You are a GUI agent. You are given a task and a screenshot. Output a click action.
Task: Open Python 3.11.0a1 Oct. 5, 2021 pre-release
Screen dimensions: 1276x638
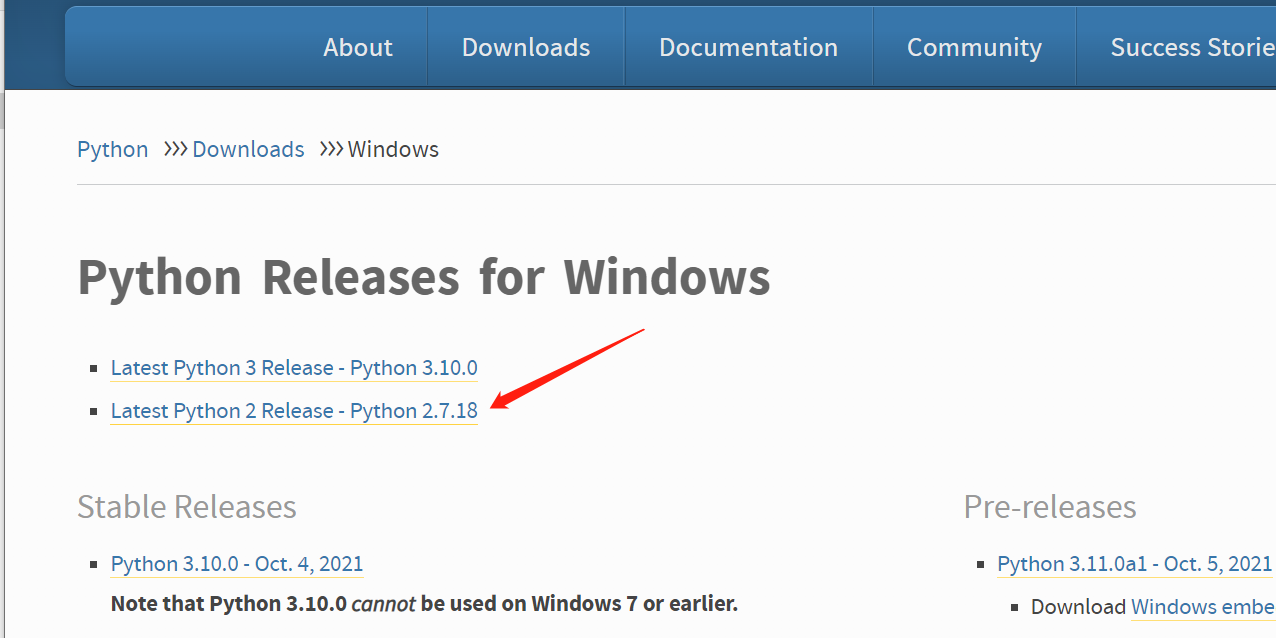click(1134, 564)
